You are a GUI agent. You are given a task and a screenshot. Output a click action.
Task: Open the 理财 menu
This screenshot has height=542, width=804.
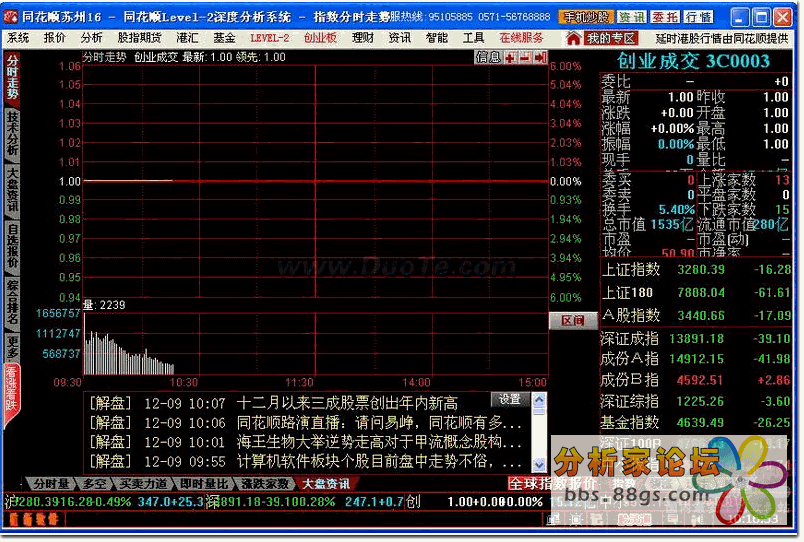(x=363, y=38)
